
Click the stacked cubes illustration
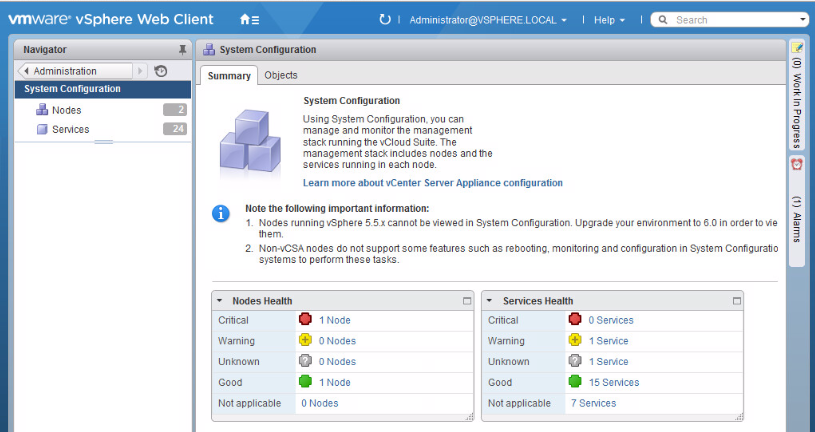251,140
